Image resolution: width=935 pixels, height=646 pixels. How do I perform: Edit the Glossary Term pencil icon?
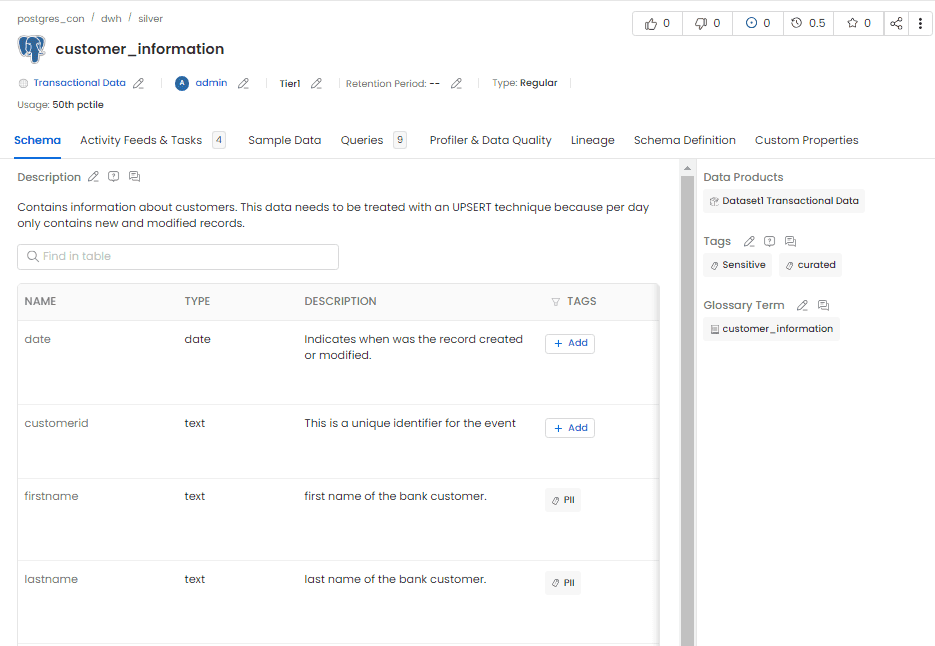point(803,305)
